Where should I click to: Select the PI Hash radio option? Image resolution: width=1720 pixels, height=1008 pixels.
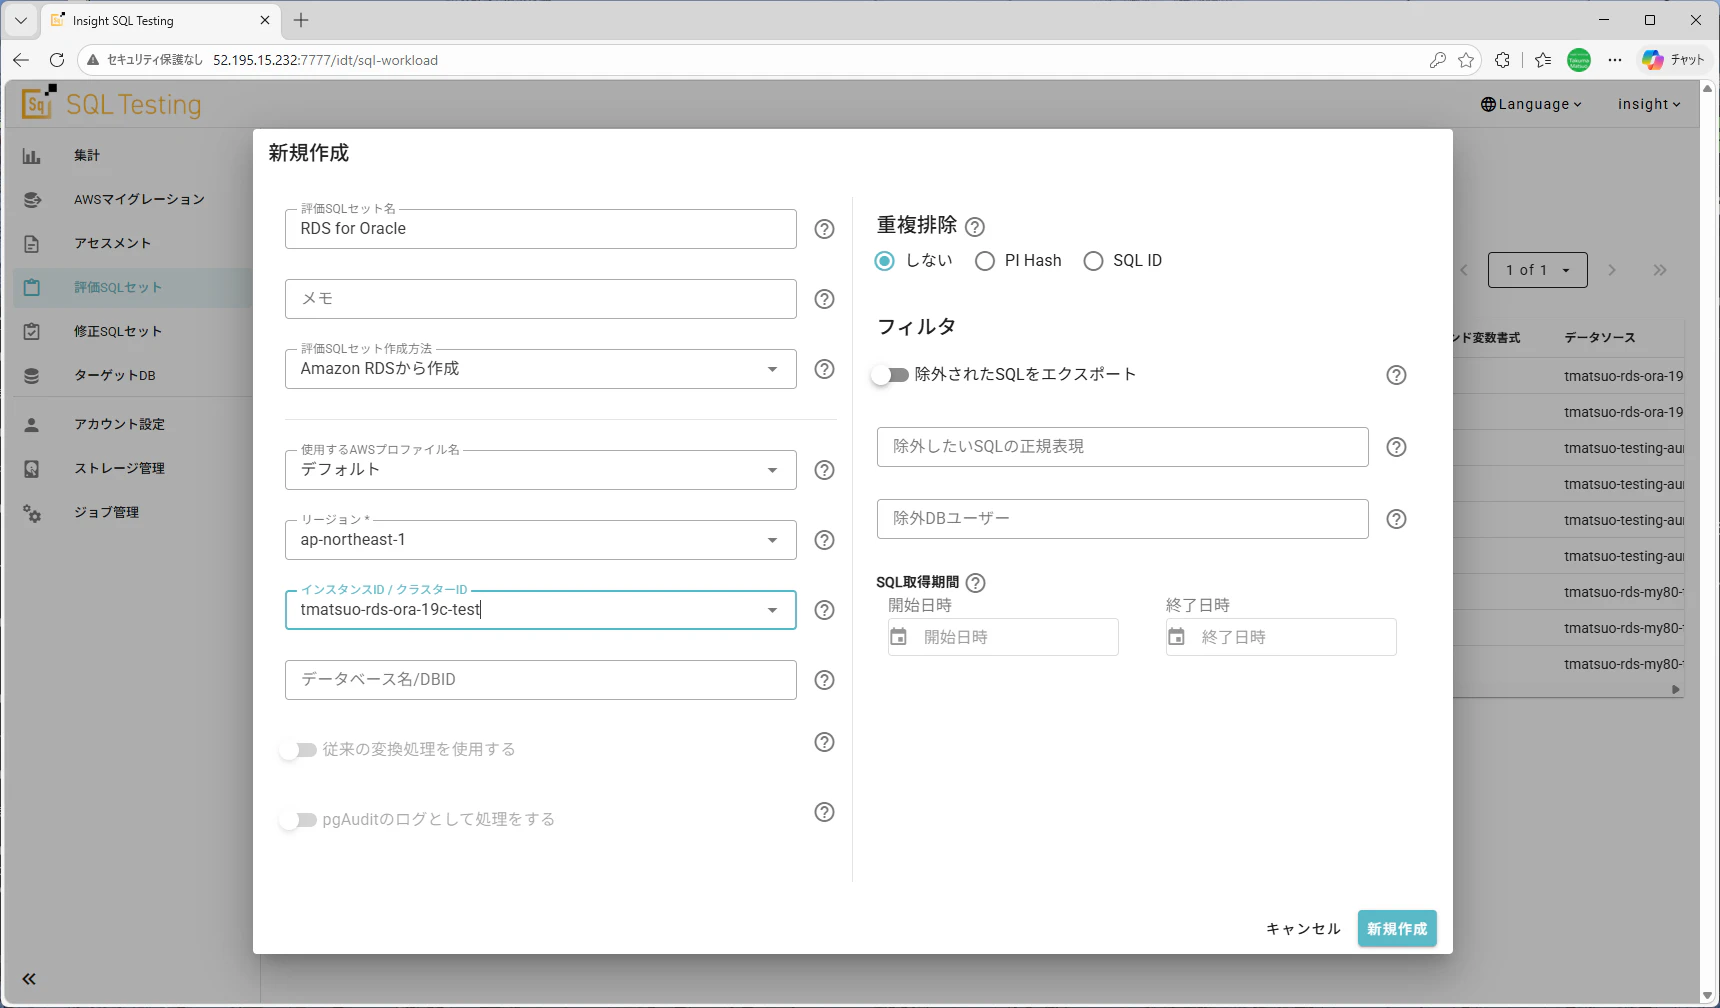985,261
